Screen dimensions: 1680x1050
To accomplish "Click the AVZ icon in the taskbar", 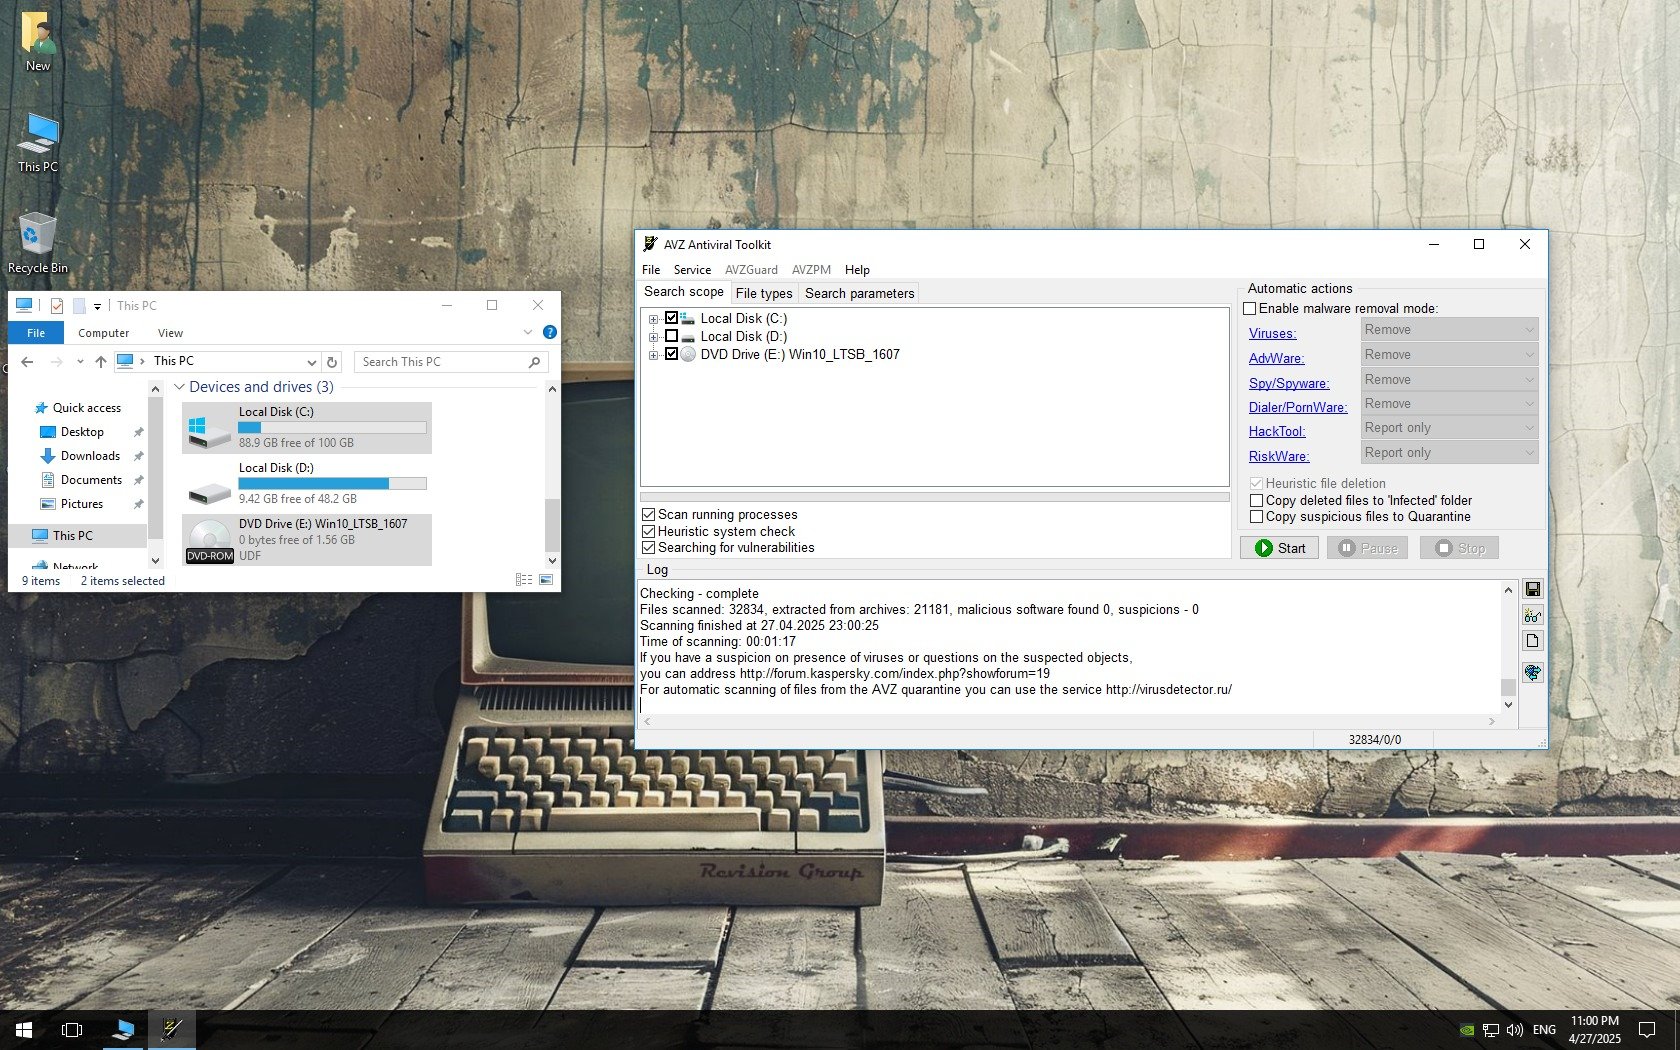I will pos(172,1029).
